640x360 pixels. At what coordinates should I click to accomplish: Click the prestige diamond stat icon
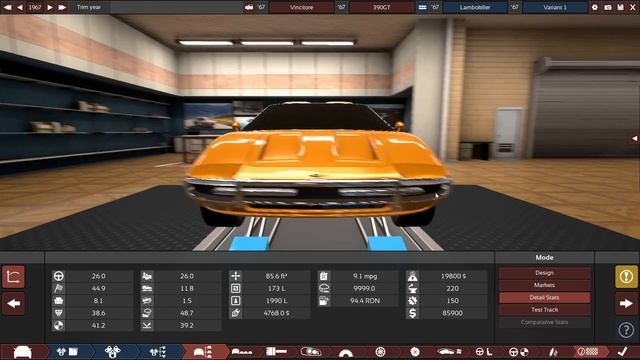[x=58, y=313]
